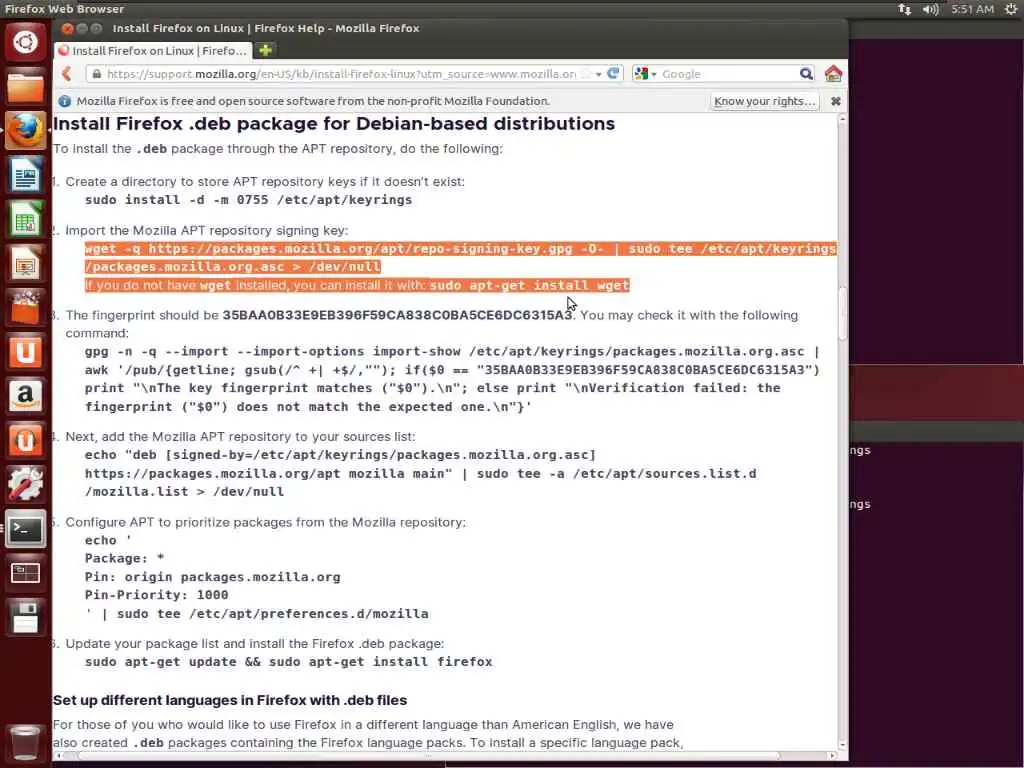
Task: Open the Files manager from the launcher
Action: click(x=25, y=87)
